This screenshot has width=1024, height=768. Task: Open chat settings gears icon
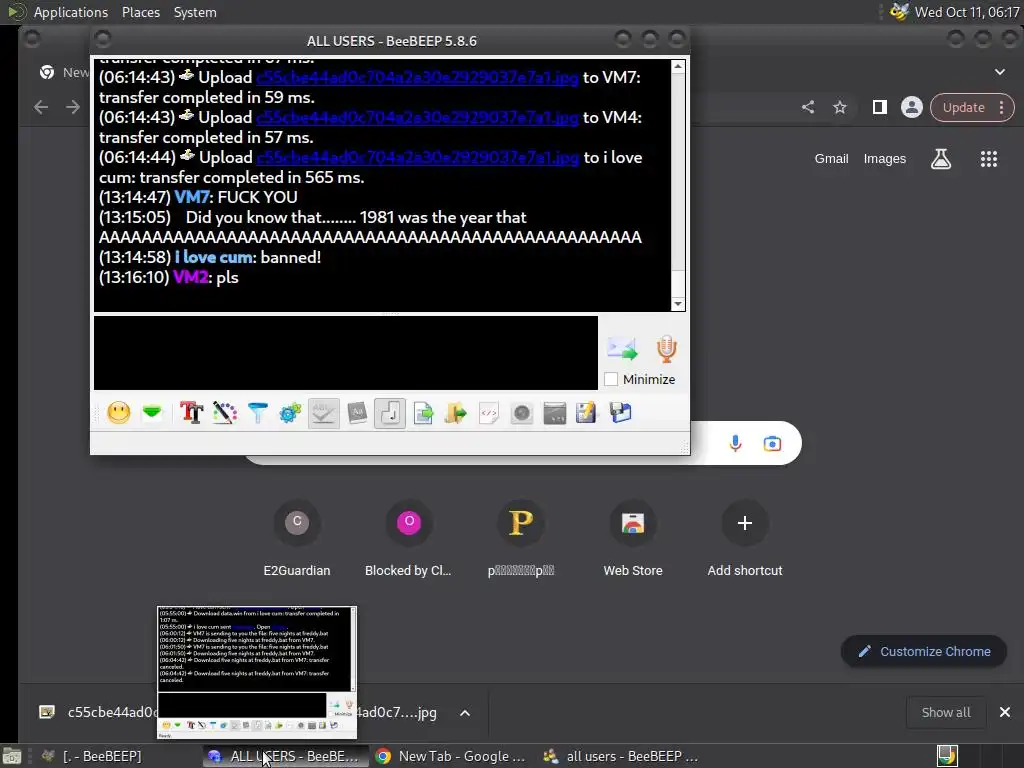[291, 413]
